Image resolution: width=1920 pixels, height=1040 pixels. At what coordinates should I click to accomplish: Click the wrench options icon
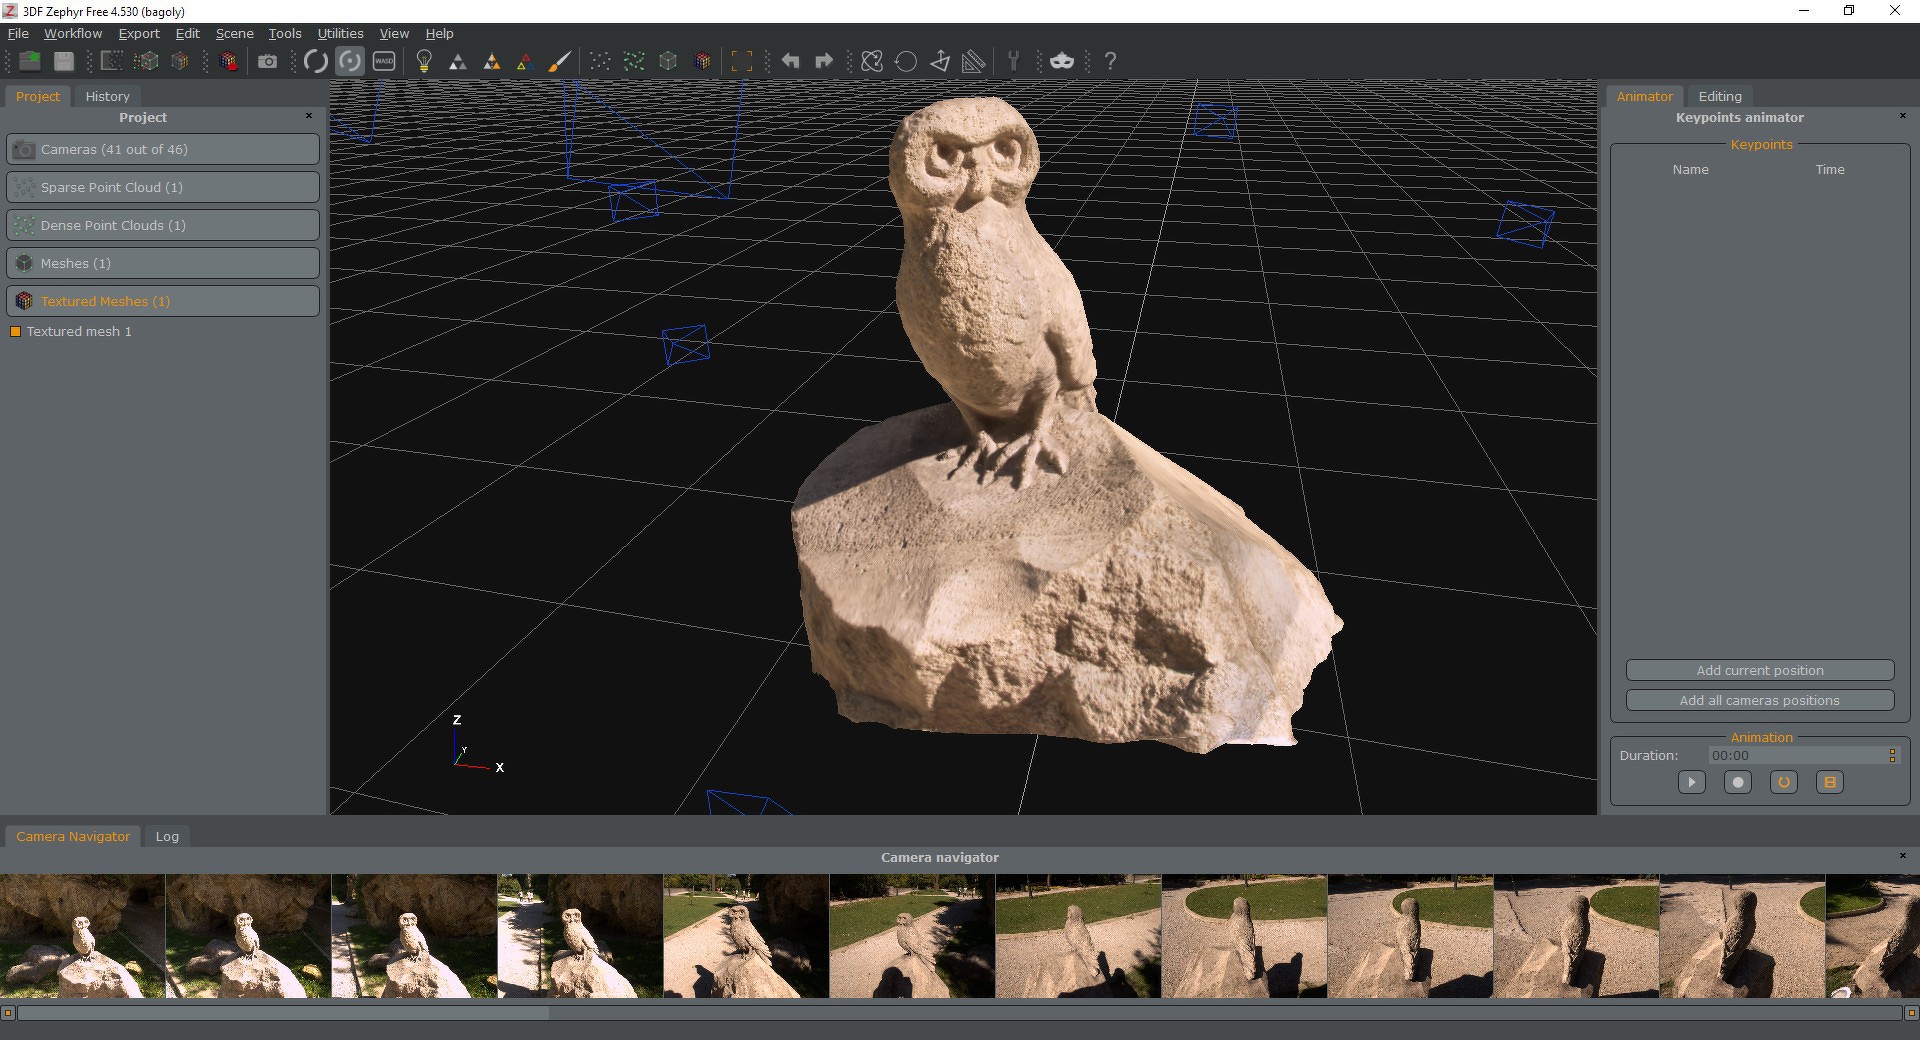coord(1013,62)
